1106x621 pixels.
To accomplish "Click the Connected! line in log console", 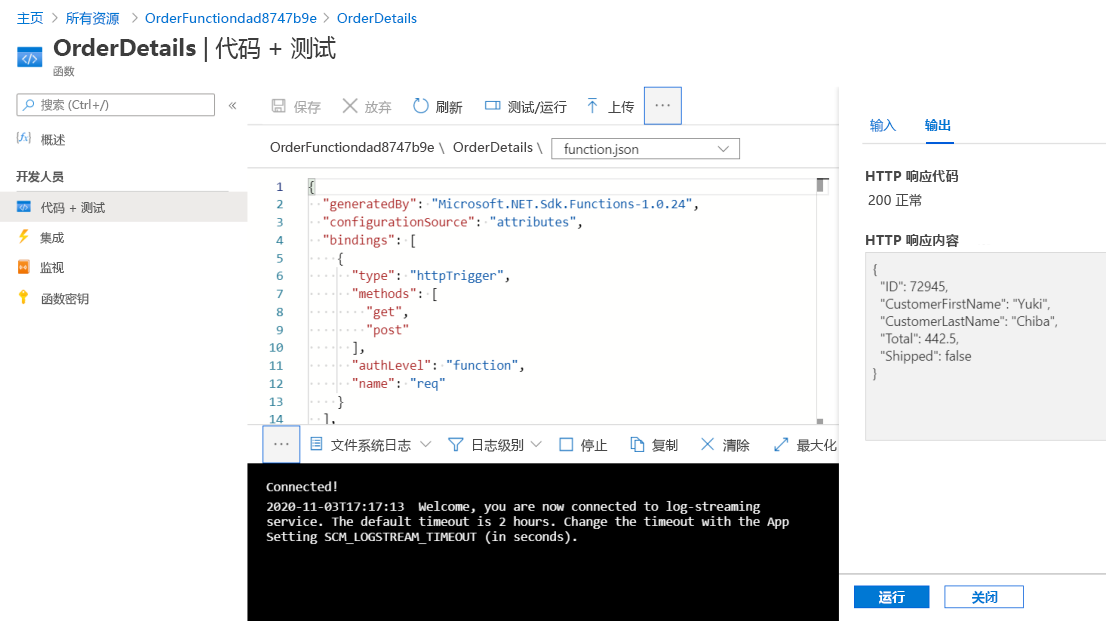I will coord(302,487).
